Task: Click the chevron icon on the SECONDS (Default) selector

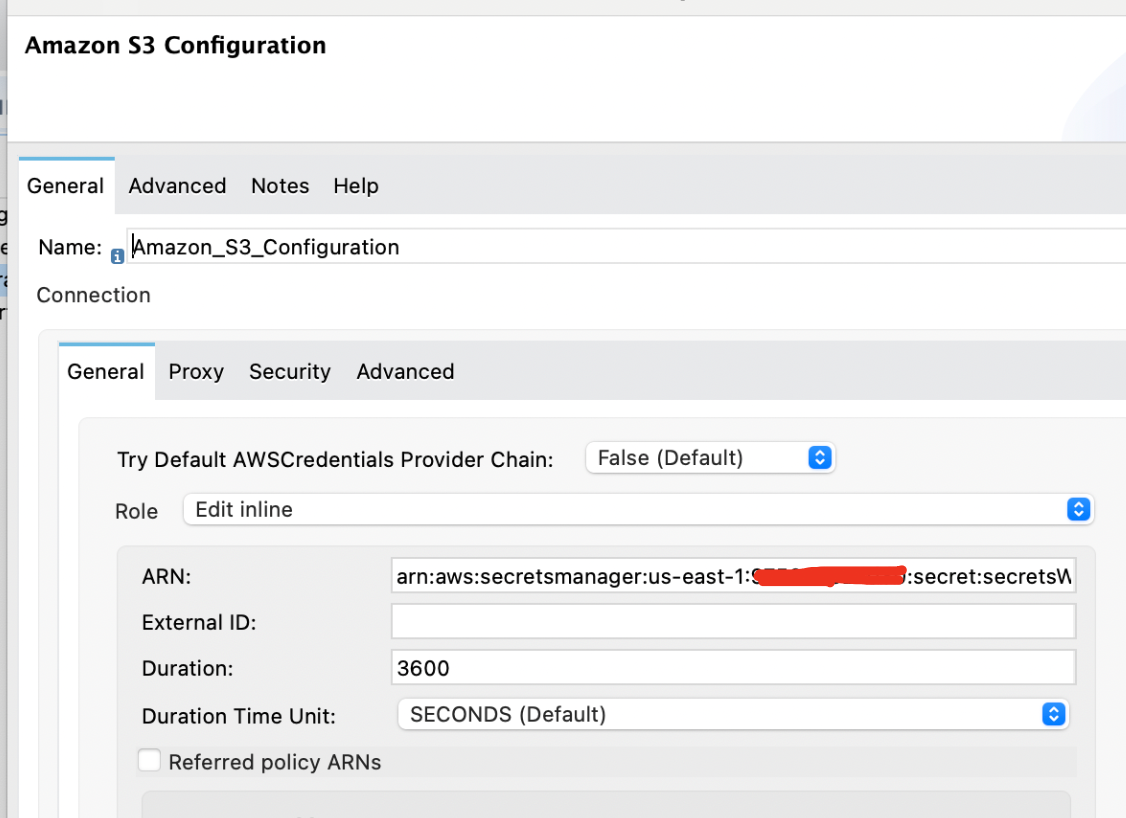Action: pos(1053,714)
